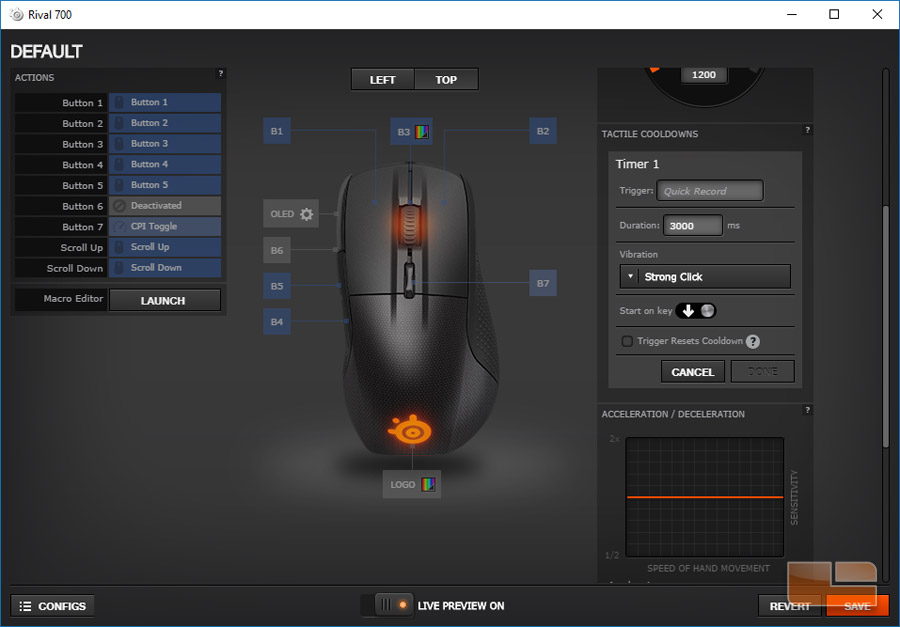This screenshot has width=900, height=627.
Task: Click the Rival 700 title bar icon
Action: pyautogui.click(x=17, y=14)
